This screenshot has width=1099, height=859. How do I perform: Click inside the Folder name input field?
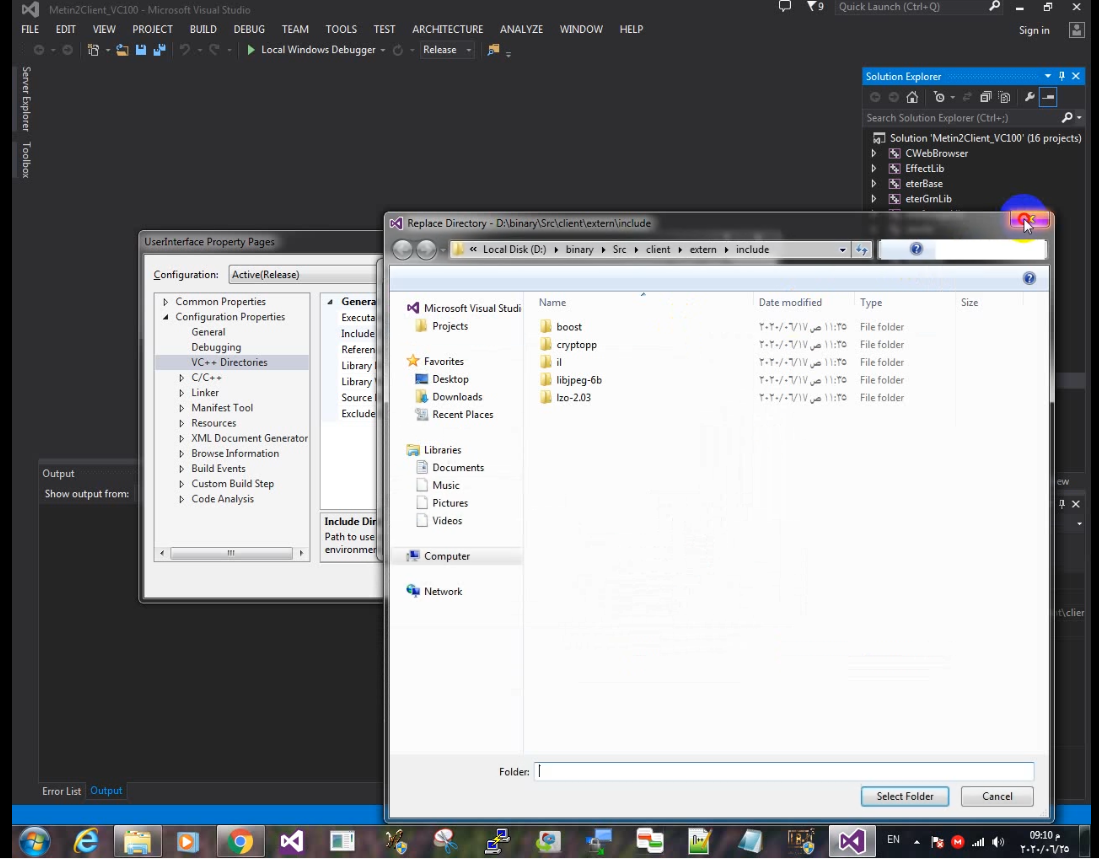(x=784, y=771)
